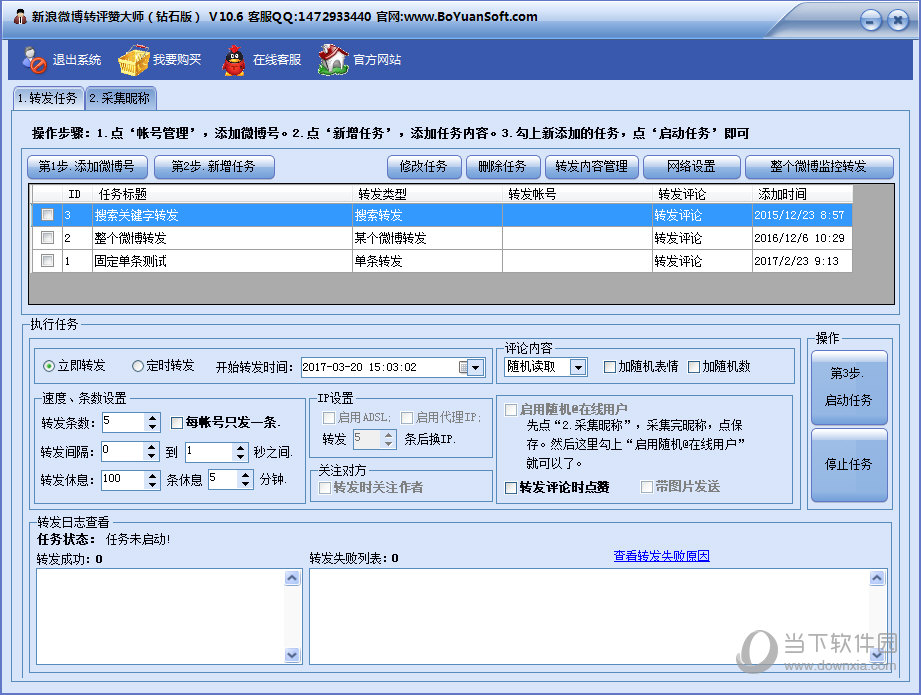Image resolution: width=921 pixels, height=695 pixels.
Task: Click the exit system icon
Action: click(x=34, y=59)
